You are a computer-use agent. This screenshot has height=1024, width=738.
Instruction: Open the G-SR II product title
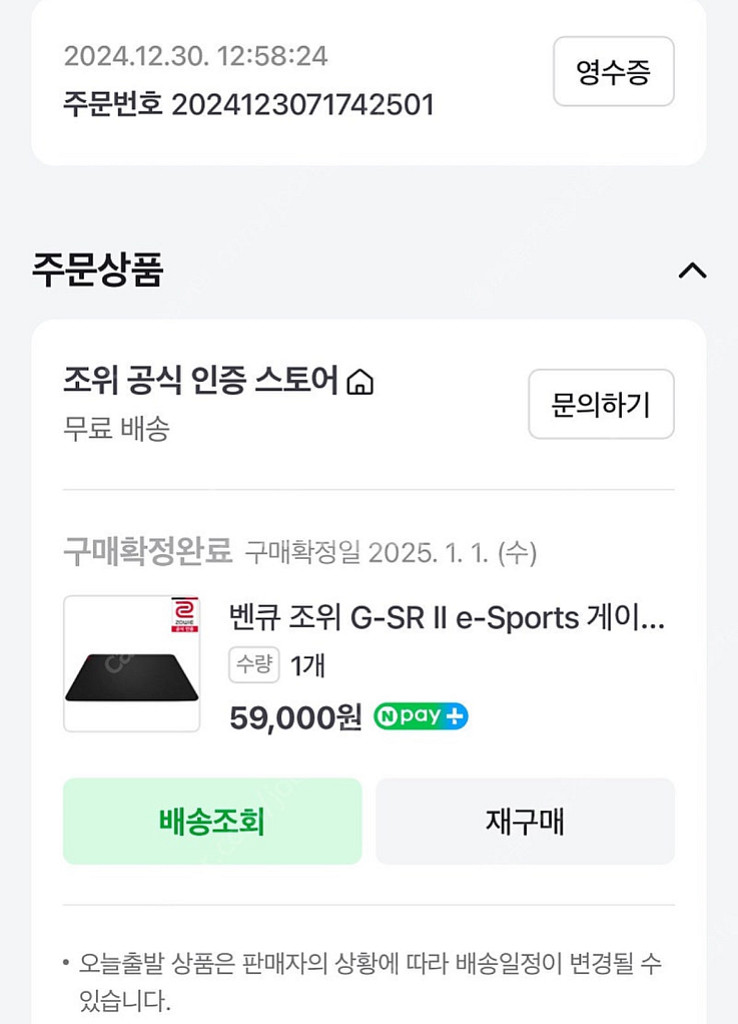(x=447, y=617)
